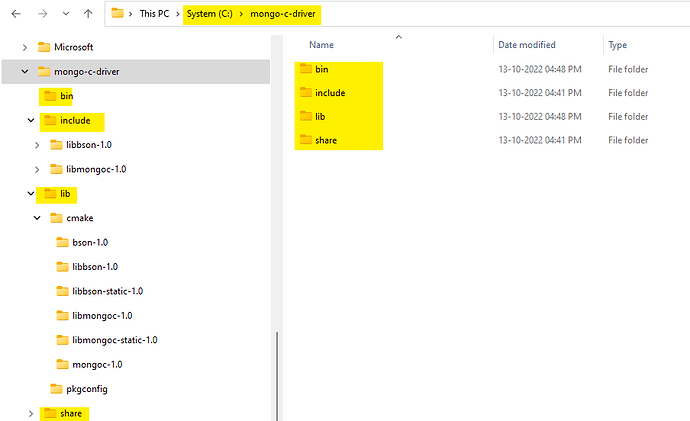Select the share folder icon in file list
Screen dimensions: 690x421
(305, 141)
